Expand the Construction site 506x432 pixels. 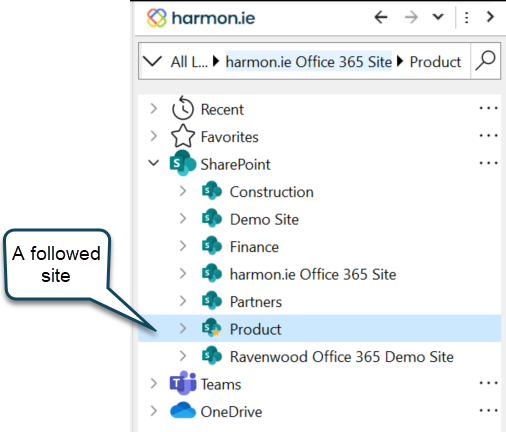click(183, 191)
